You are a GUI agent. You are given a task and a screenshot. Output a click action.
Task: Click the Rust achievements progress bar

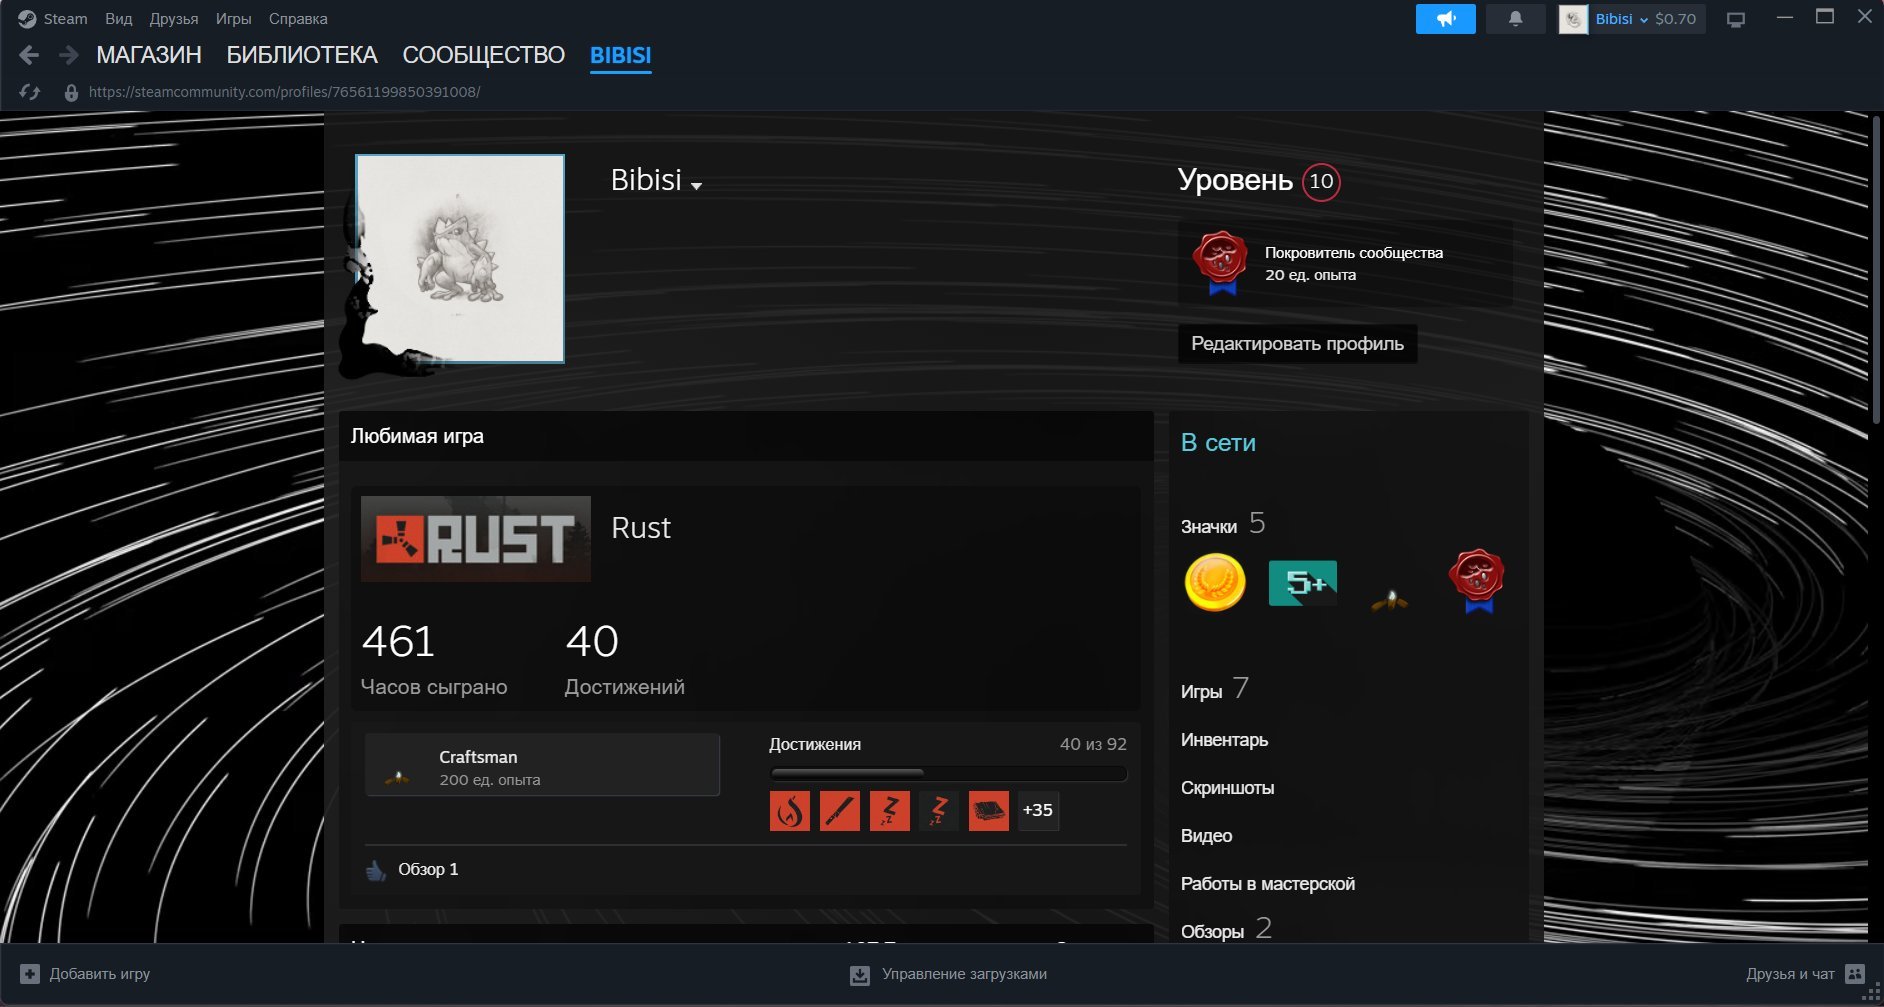coord(948,774)
